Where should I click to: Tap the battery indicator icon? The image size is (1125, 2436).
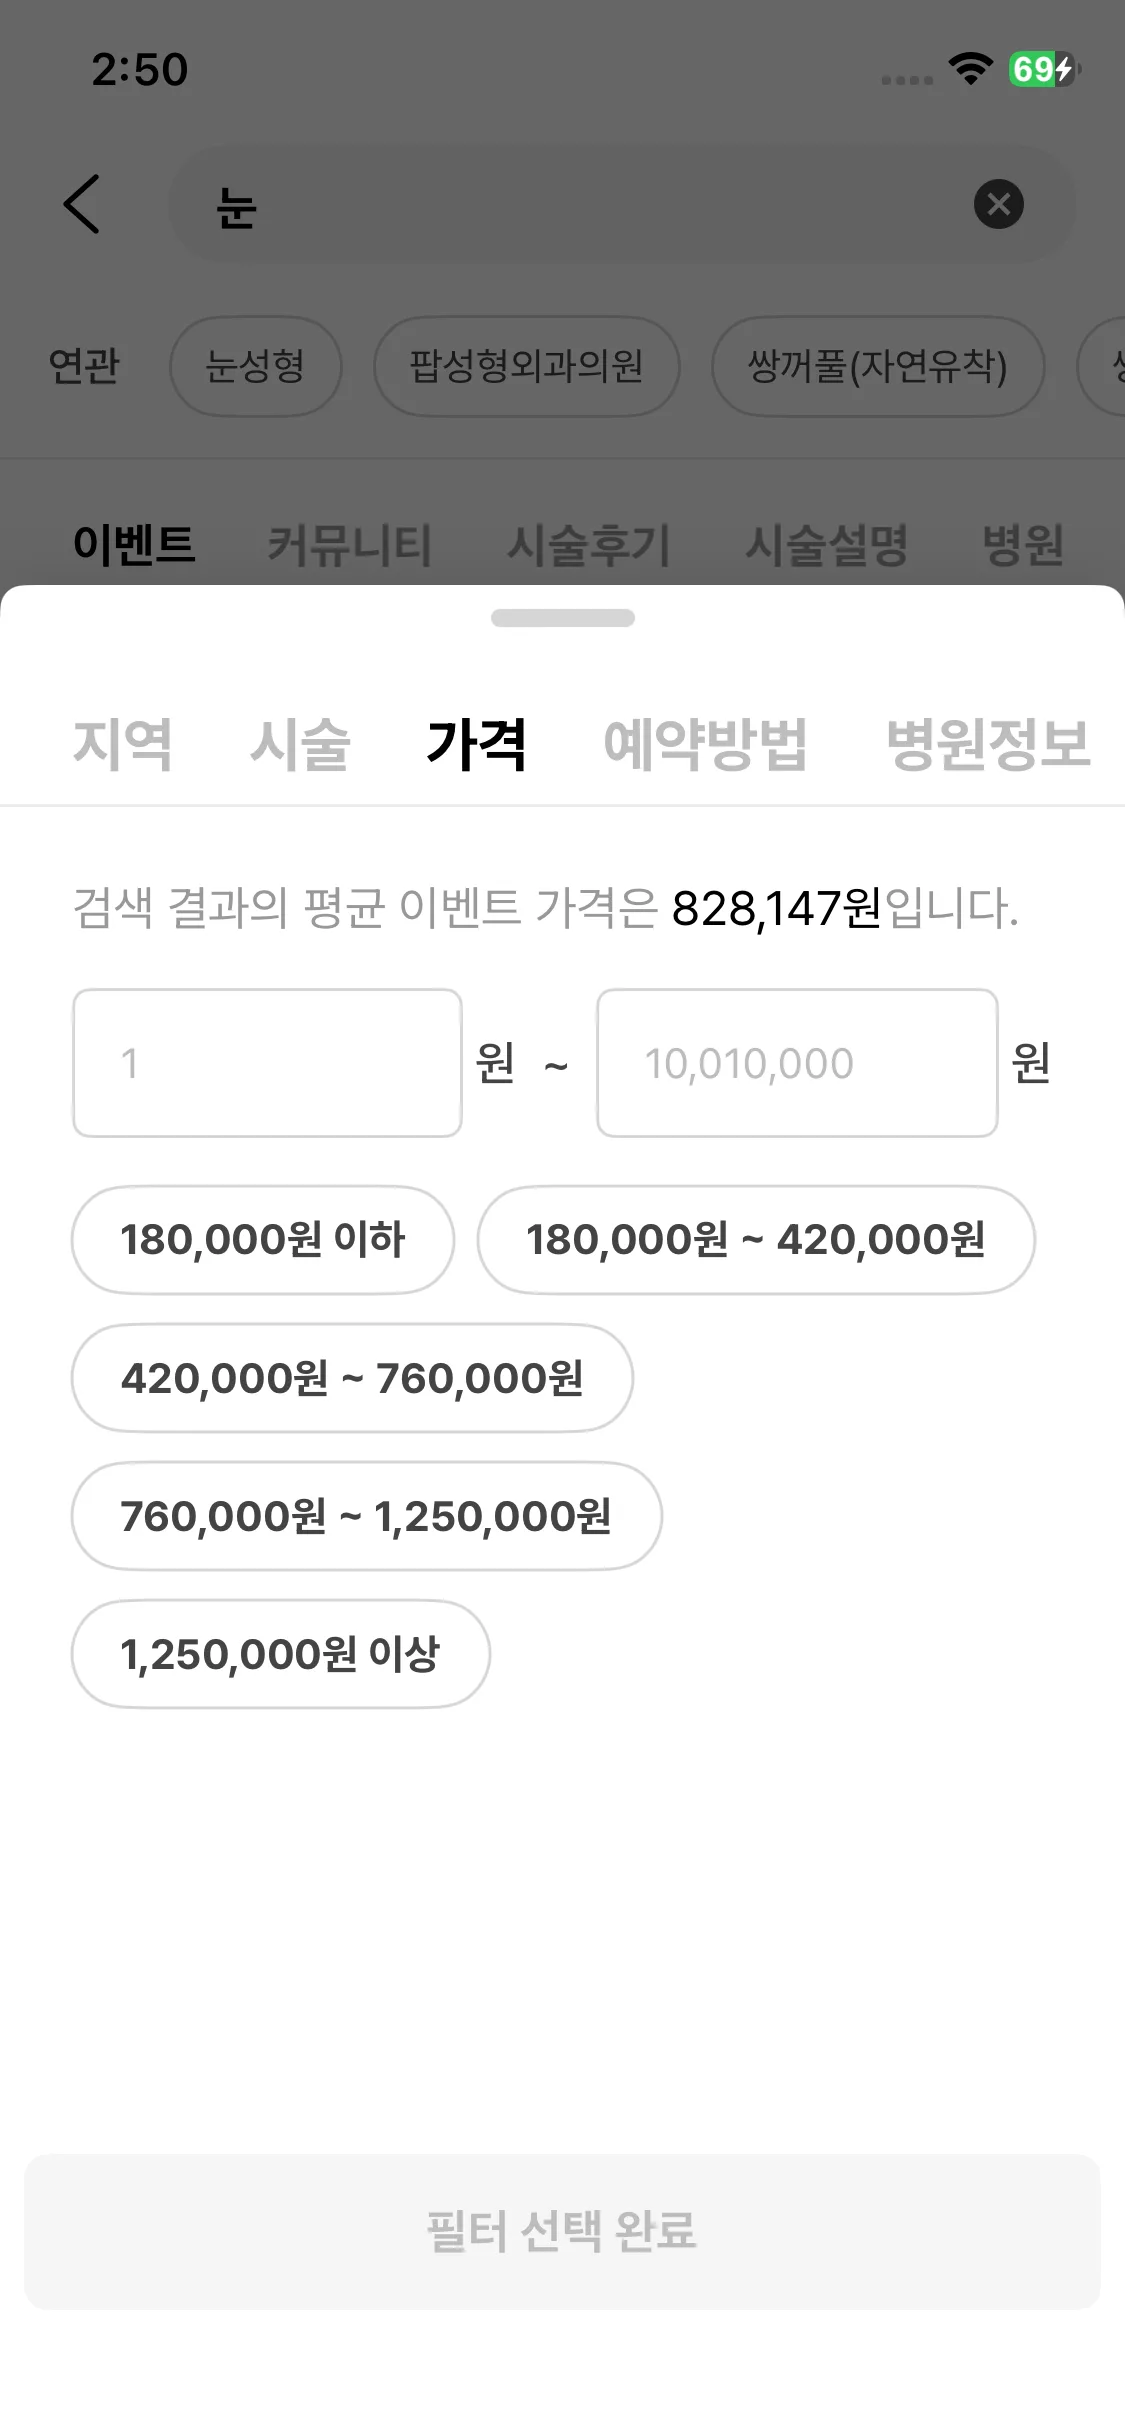(x=1043, y=69)
